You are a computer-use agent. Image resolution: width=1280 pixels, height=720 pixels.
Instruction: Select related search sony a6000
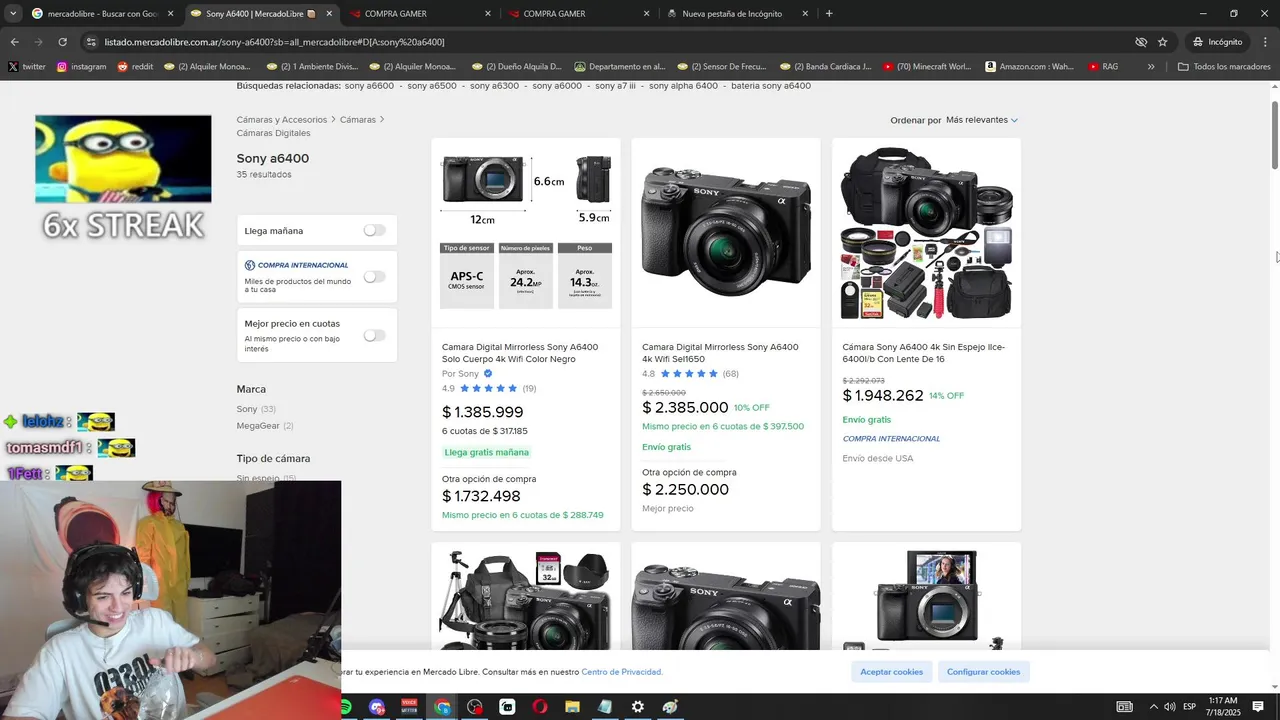point(557,86)
